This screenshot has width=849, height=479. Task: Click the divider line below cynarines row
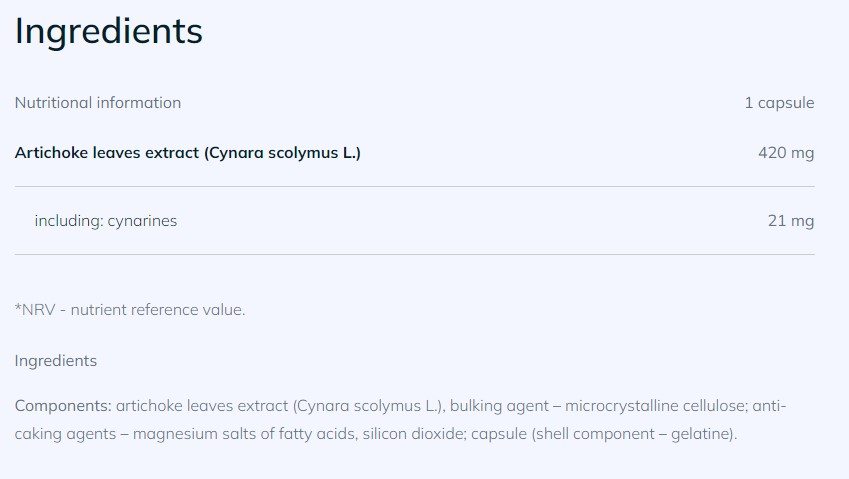click(415, 255)
